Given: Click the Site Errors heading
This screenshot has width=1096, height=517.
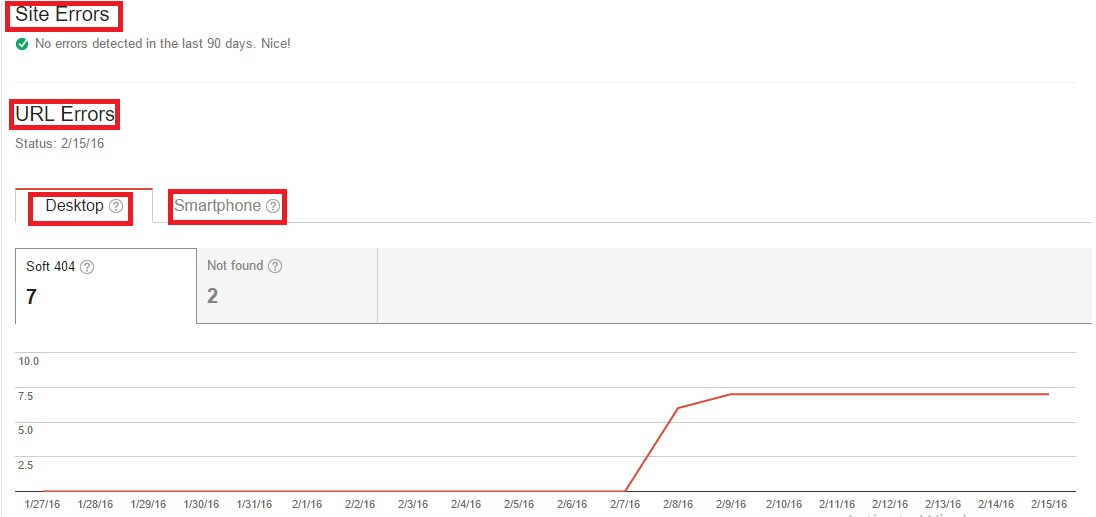Looking at the screenshot, I should coord(62,15).
